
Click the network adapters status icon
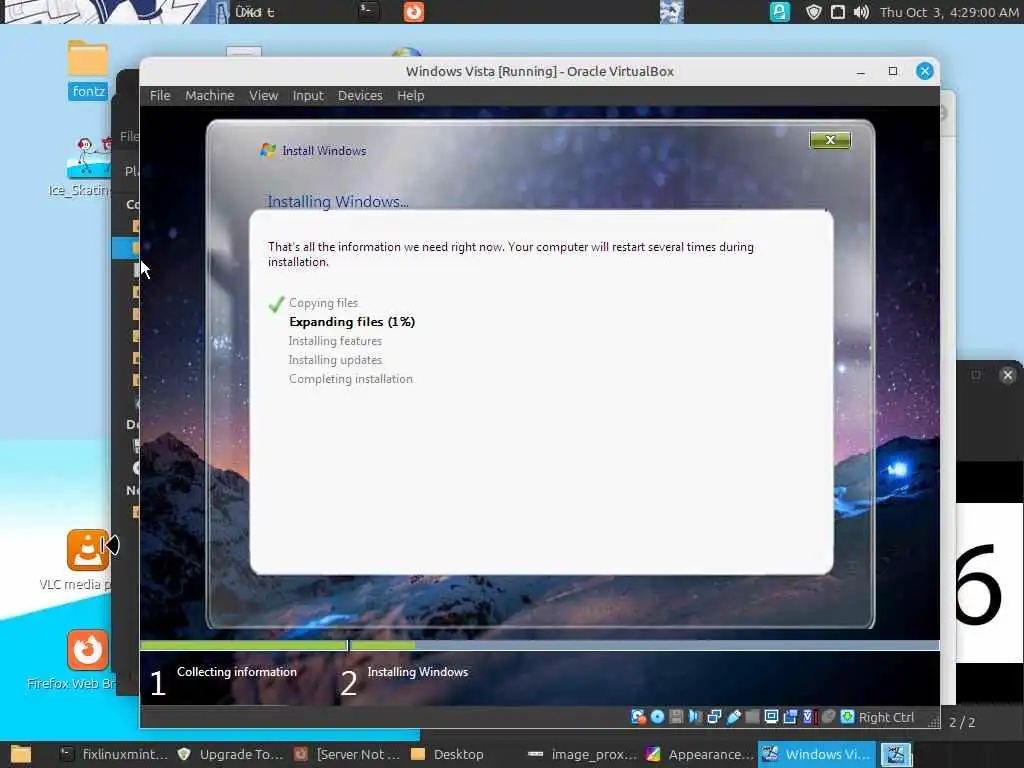[x=714, y=717]
